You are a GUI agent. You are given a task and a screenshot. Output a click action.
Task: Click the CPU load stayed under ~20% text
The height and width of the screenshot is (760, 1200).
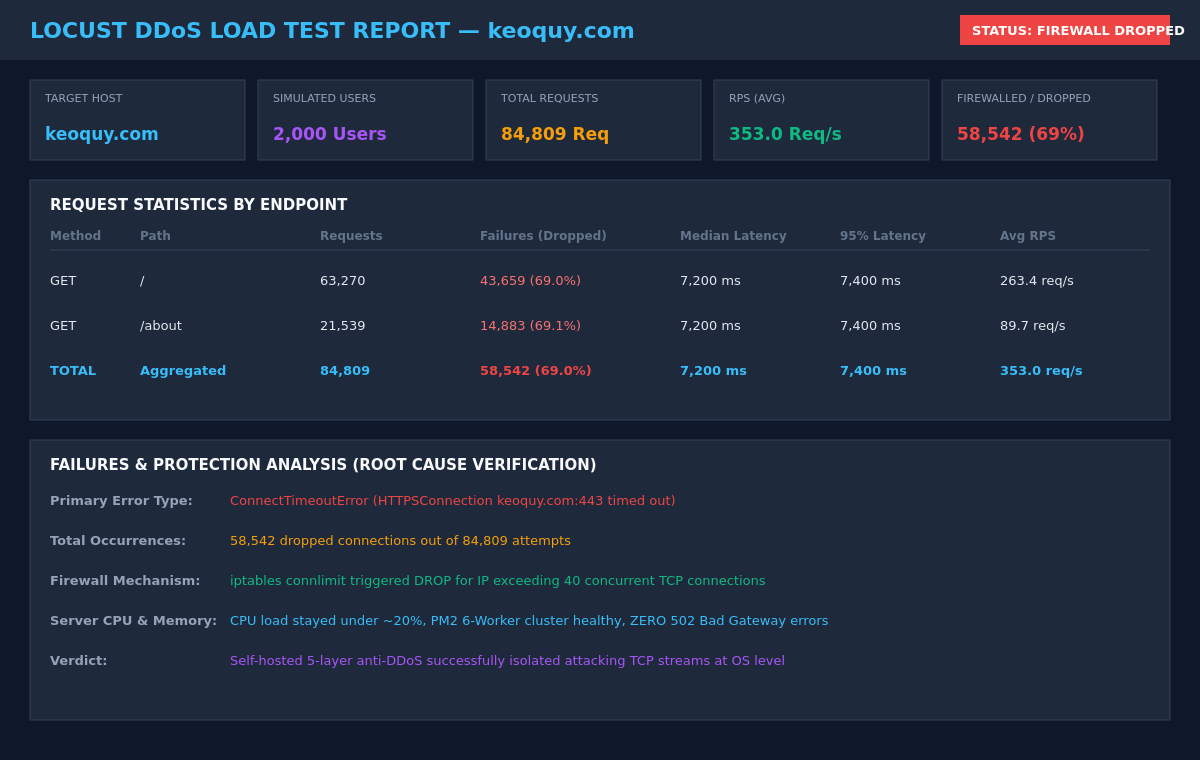(529, 621)
